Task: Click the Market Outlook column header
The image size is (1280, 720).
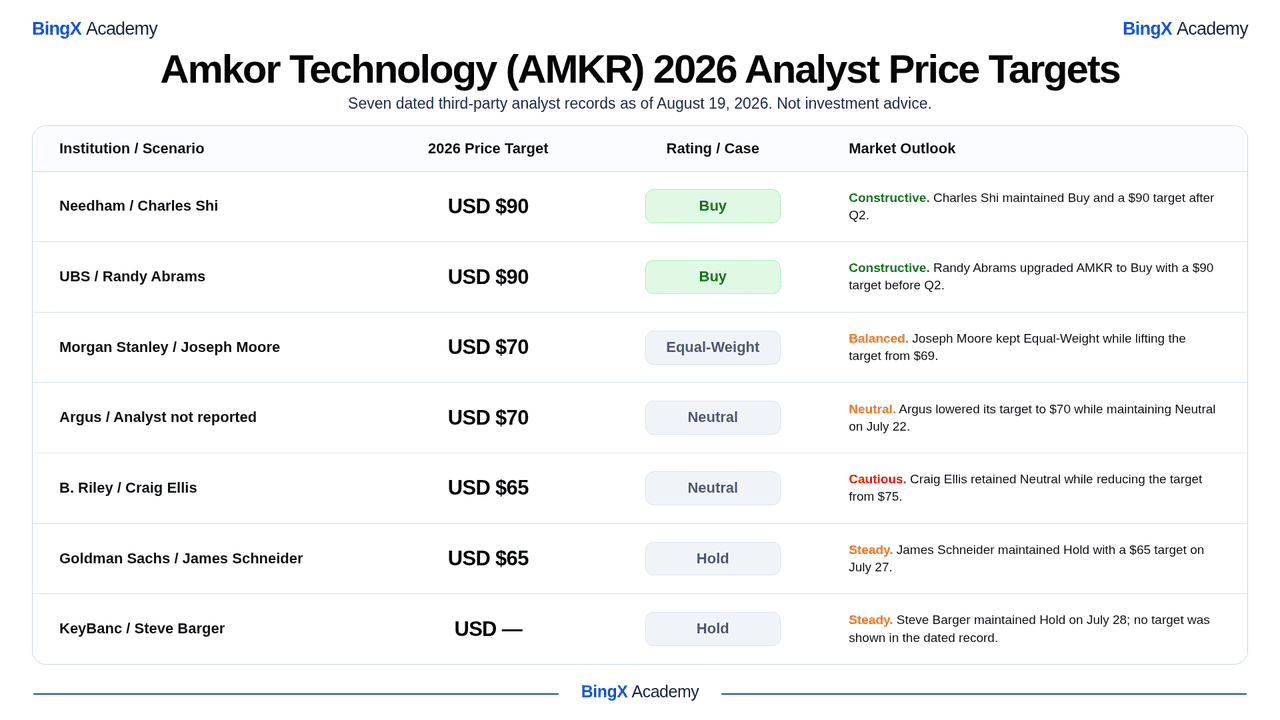Action: tap(902, 149)
